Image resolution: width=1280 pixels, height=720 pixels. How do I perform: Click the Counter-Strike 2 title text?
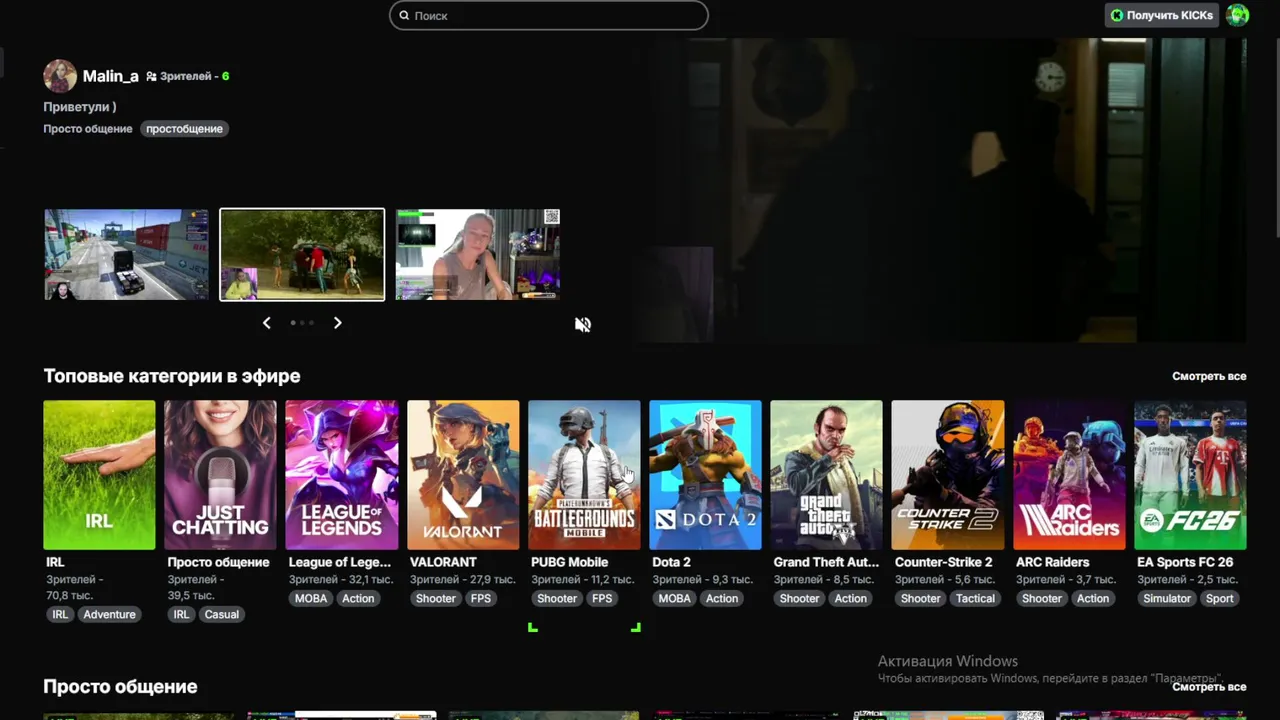[x=944, y=562]
